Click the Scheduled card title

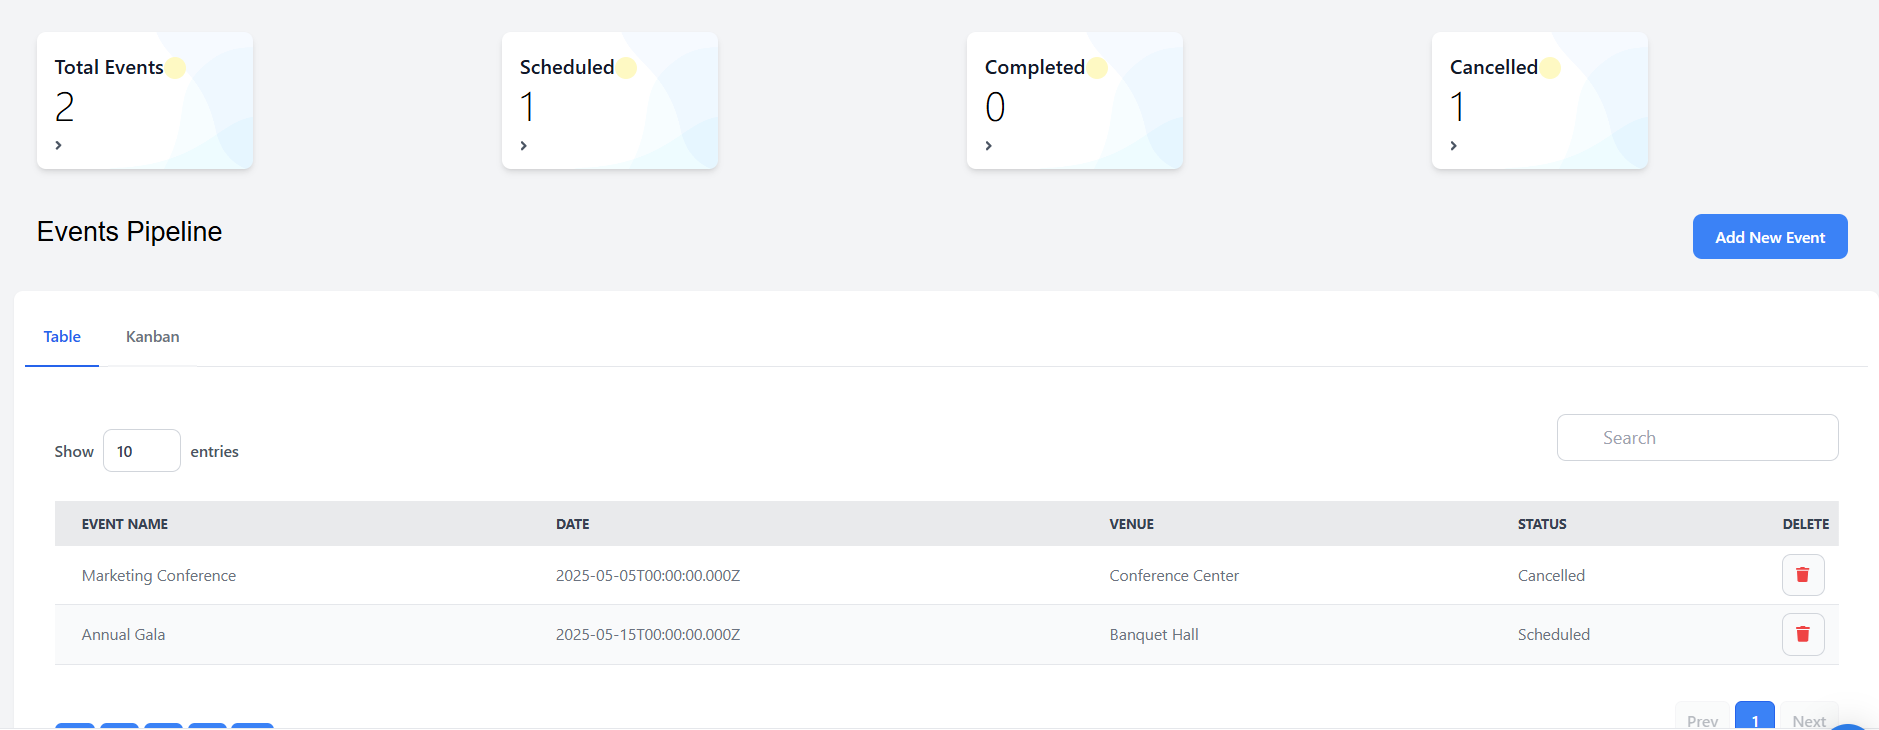(x=567, y=67)
